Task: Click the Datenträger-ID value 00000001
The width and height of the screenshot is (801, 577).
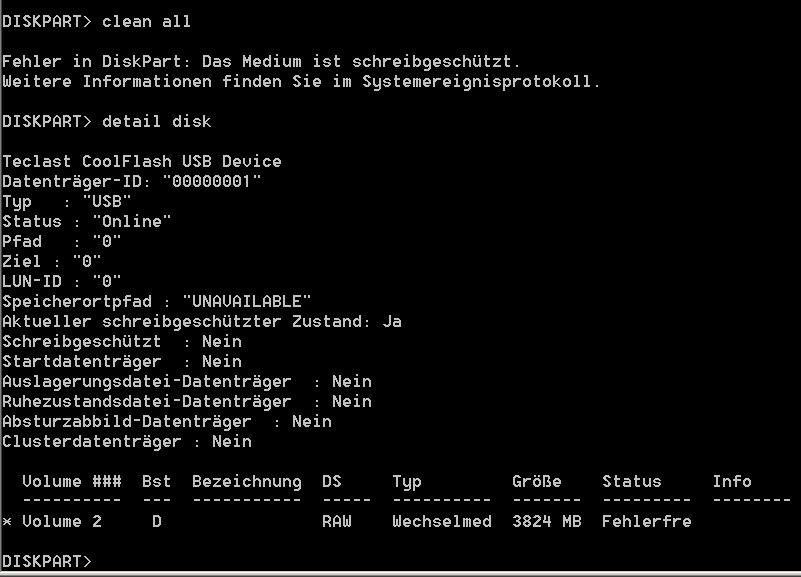Action: 211,181
